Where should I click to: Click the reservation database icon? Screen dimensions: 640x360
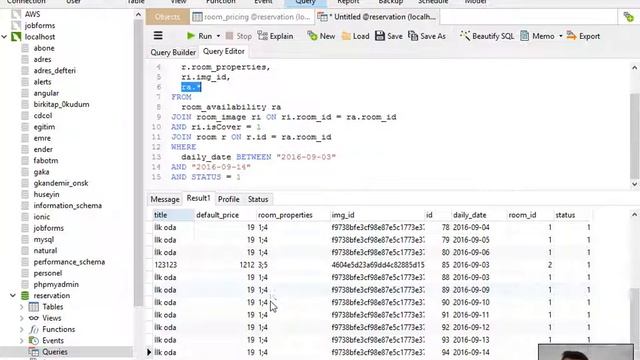[x=25, y=296]
